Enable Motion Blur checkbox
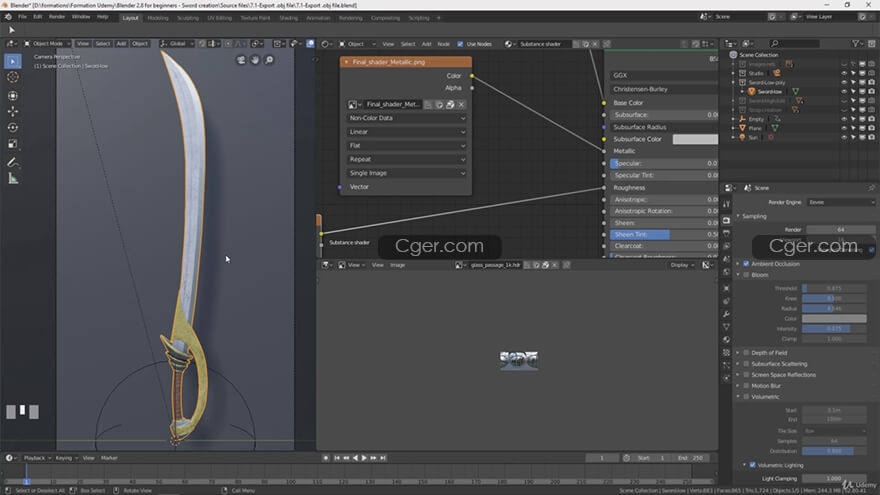Screen dimensions: 880x495 tap(746, 386)
